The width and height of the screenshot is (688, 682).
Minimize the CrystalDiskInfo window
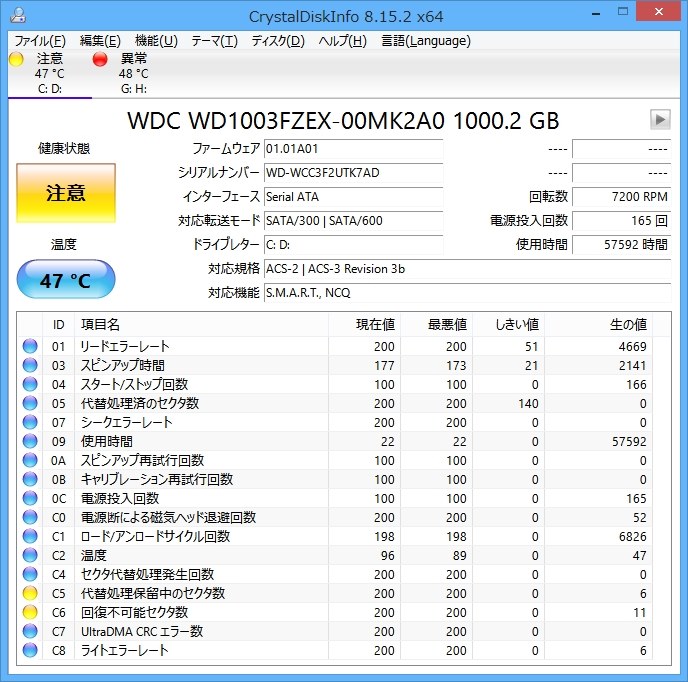point(595,13)
